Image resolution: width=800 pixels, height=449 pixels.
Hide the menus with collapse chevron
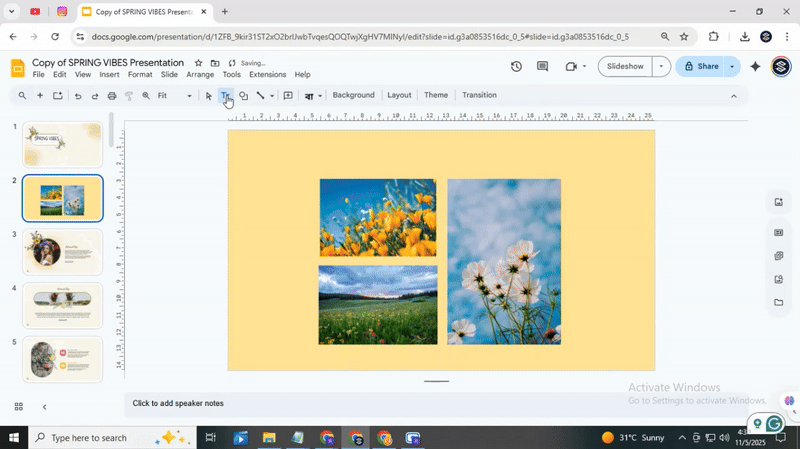coord(733,96)
